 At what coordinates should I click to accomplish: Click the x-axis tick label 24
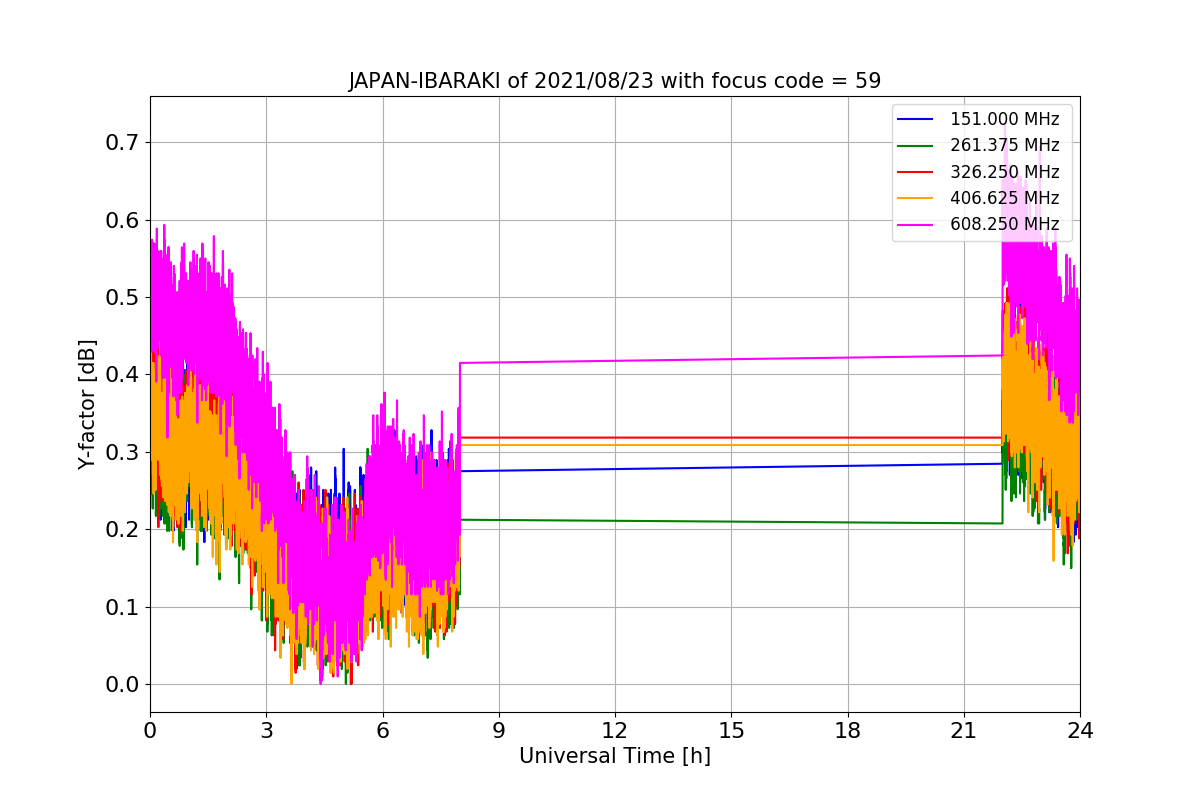(1080, 731)
